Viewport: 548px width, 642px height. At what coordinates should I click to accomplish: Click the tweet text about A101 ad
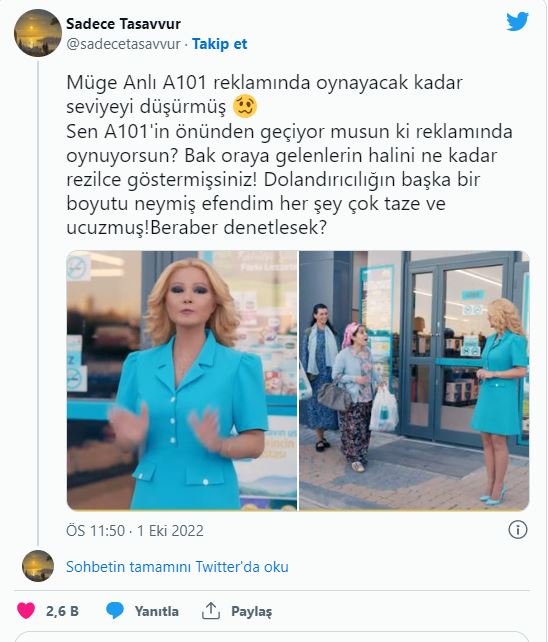click(289, 155)
